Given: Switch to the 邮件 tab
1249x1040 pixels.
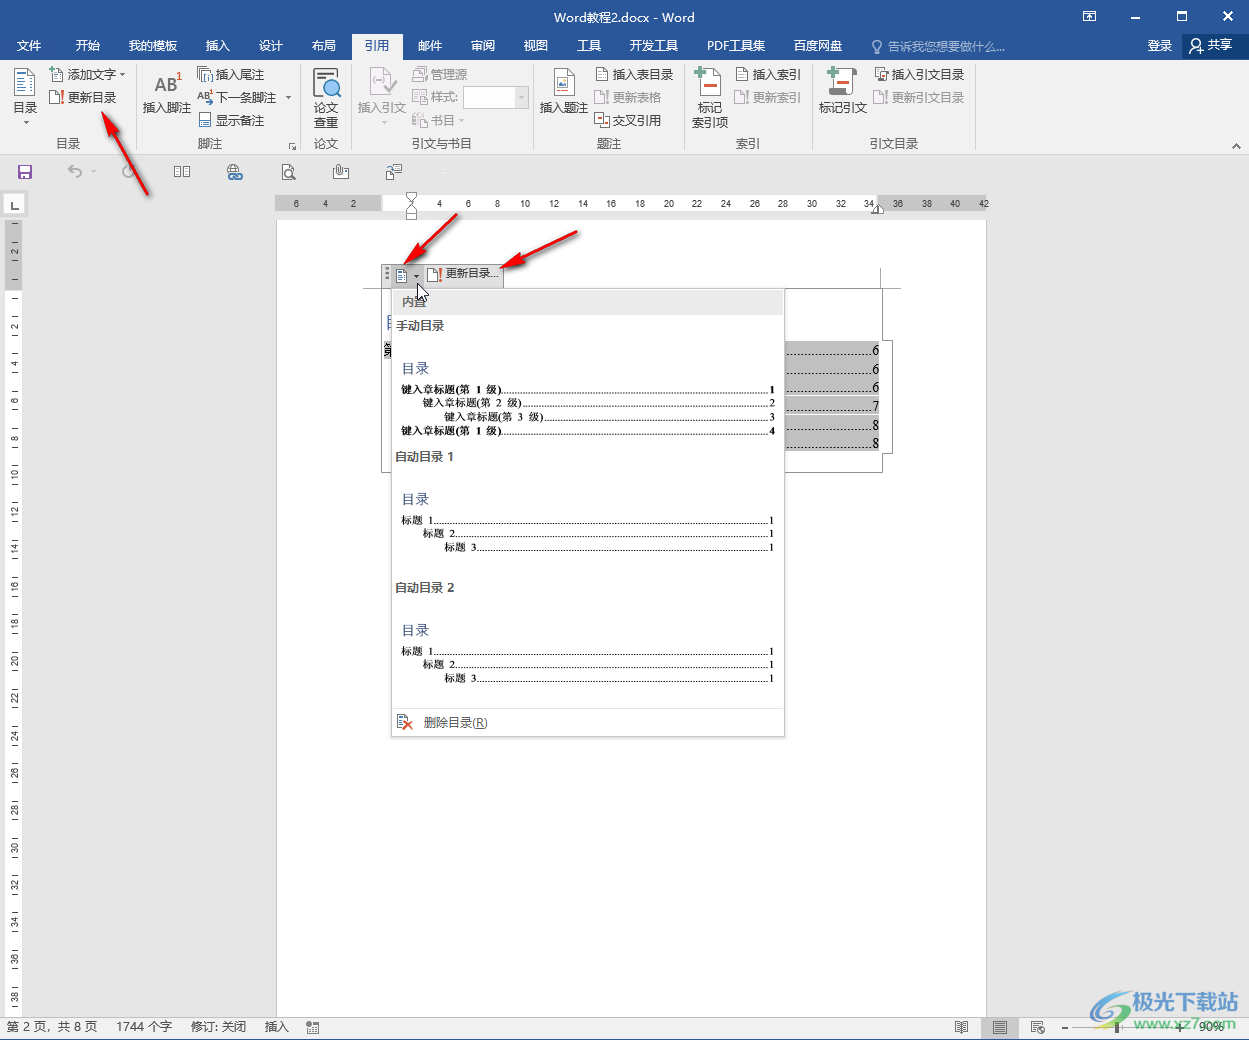Looking at the screenshot, I should (430, 46).
